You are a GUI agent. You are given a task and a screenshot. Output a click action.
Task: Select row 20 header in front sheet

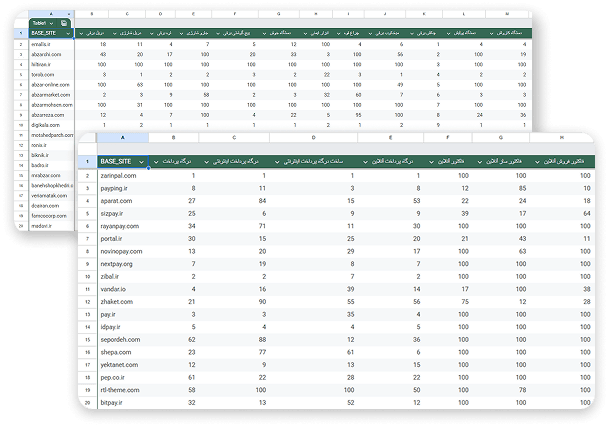[87, 403]
